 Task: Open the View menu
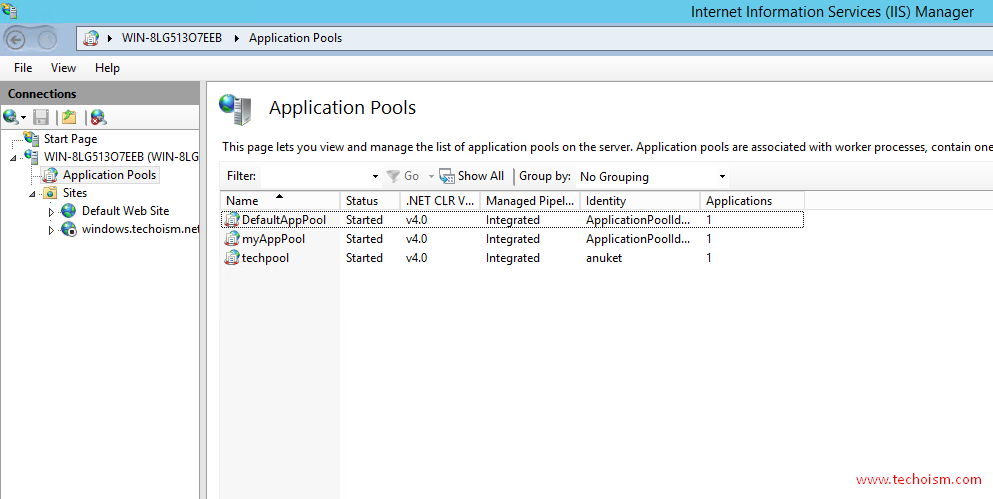[63, 68]
